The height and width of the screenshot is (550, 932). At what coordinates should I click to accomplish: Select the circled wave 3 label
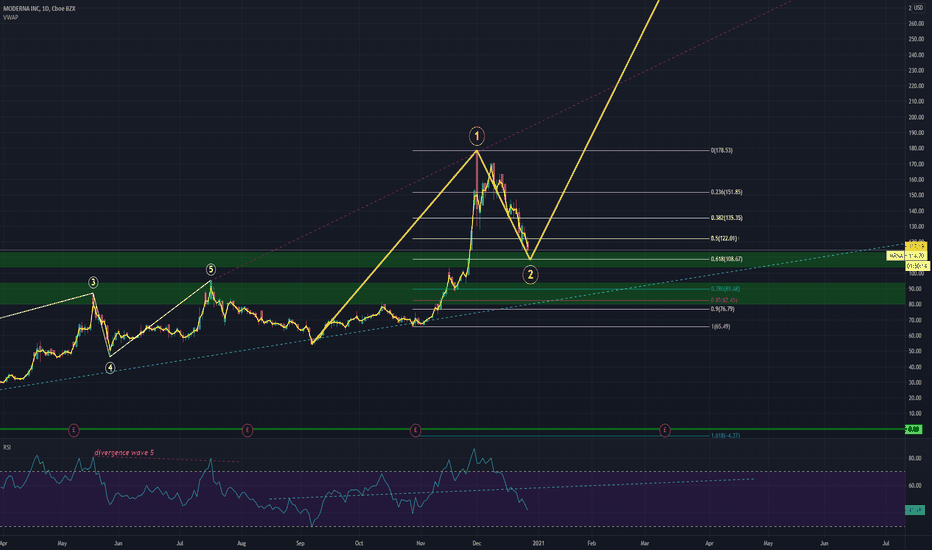click(93, 282)
